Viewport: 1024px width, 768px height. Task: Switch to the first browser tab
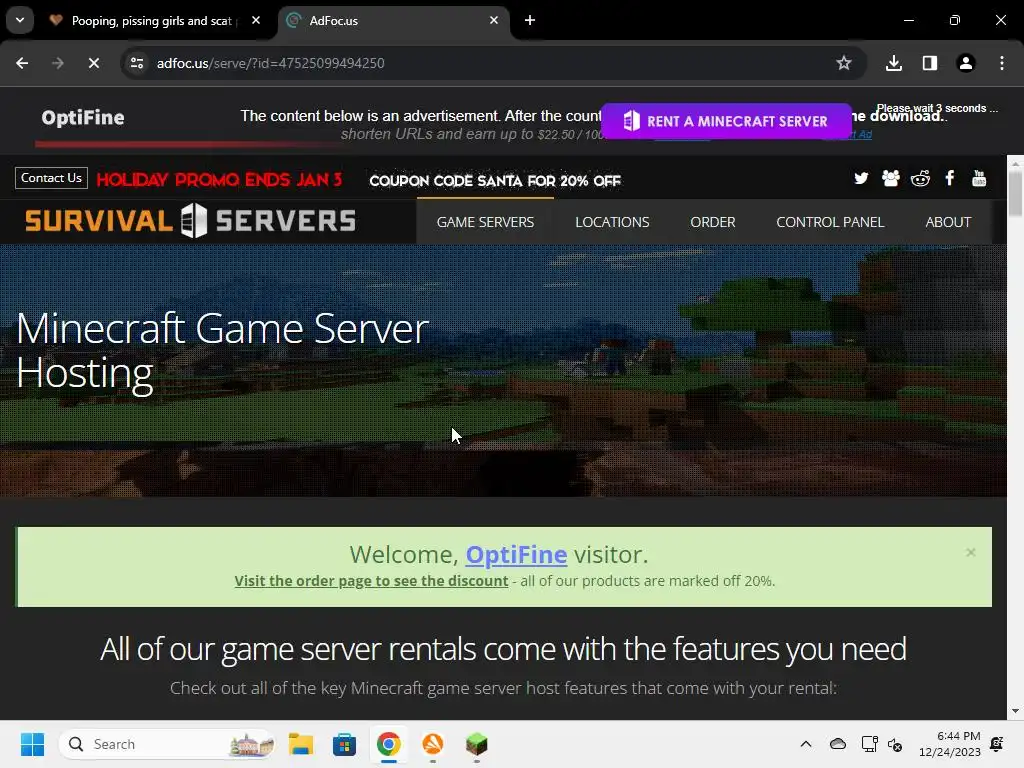click(x=155, y=20)
